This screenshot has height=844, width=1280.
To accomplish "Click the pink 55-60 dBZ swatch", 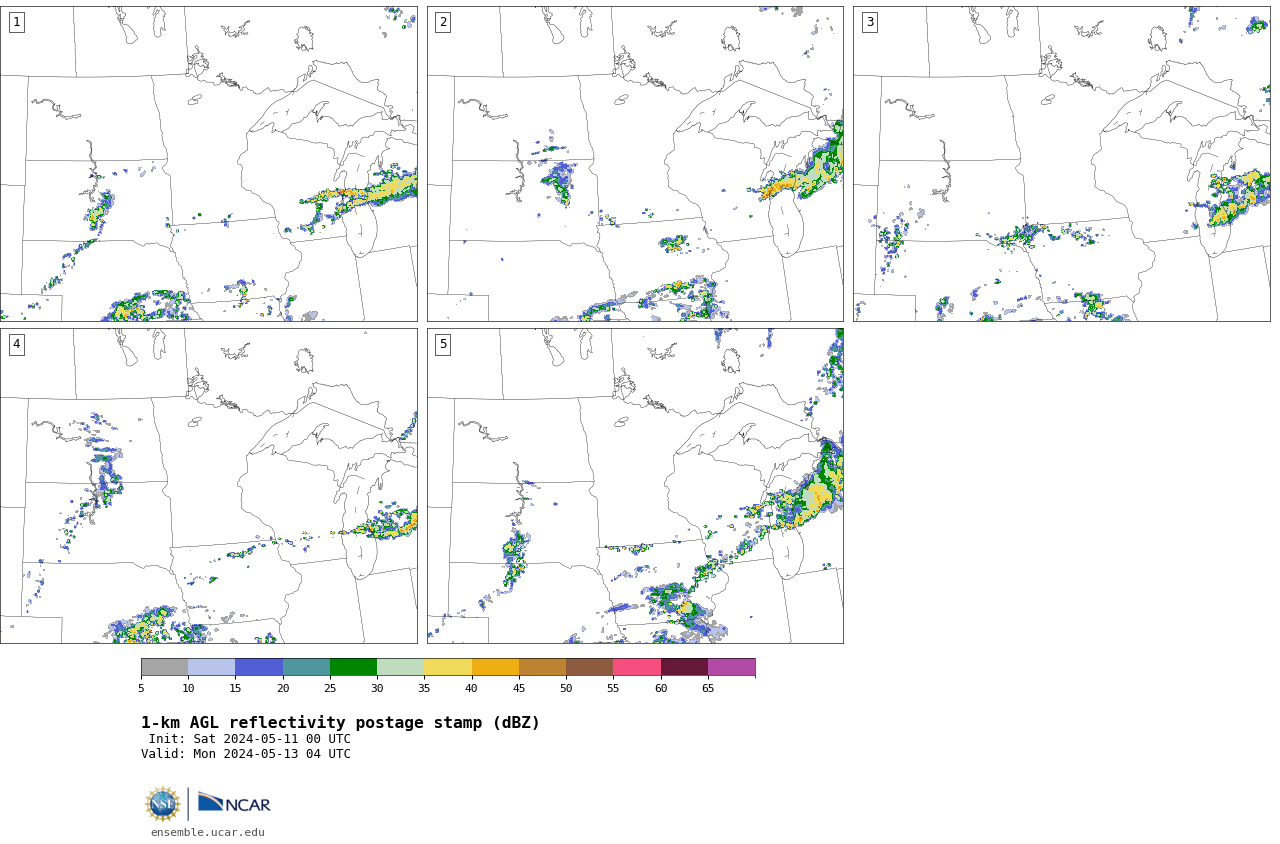I will pos(637,667).
